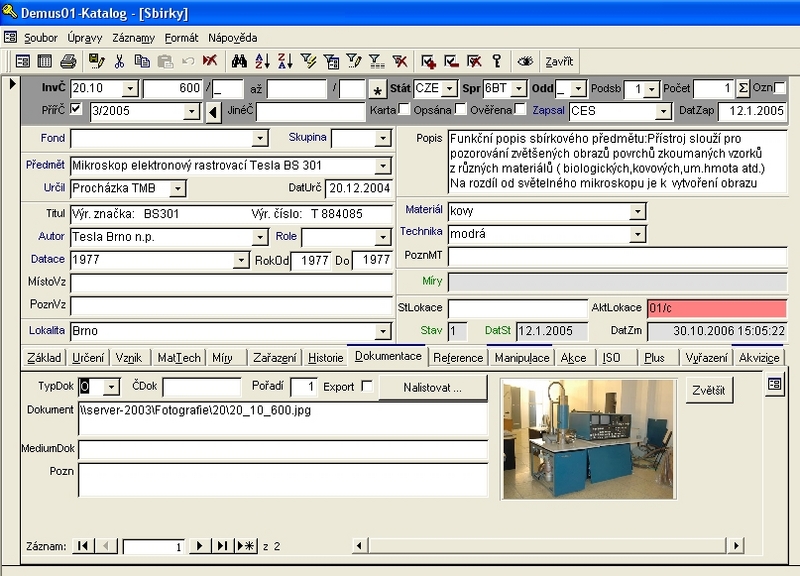
Task: Filter by form funnel icon
Action: [x=332, y=62]
